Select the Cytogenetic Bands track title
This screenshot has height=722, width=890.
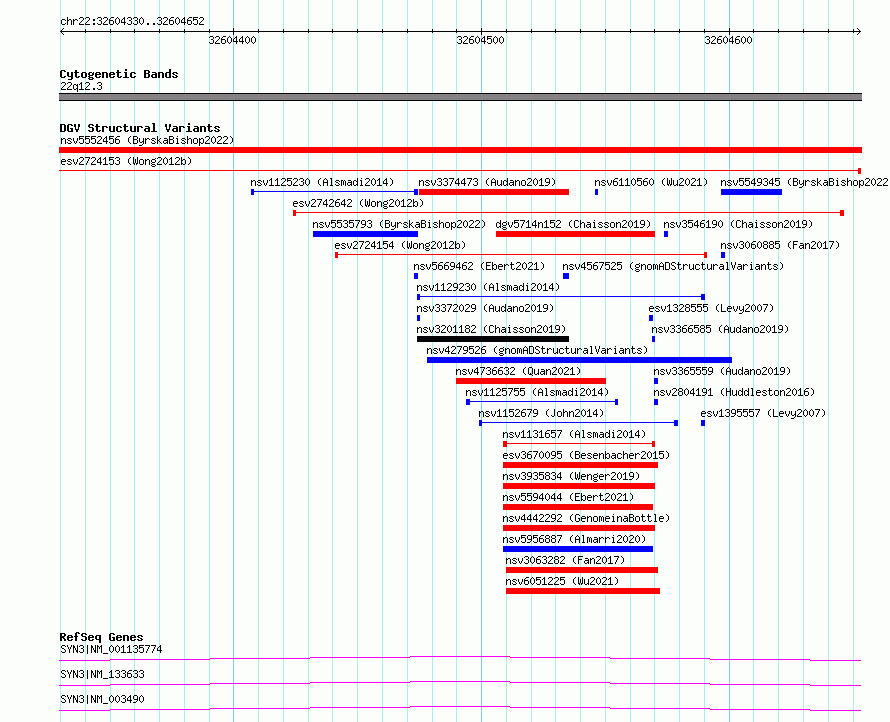click(x=119, y=74)
